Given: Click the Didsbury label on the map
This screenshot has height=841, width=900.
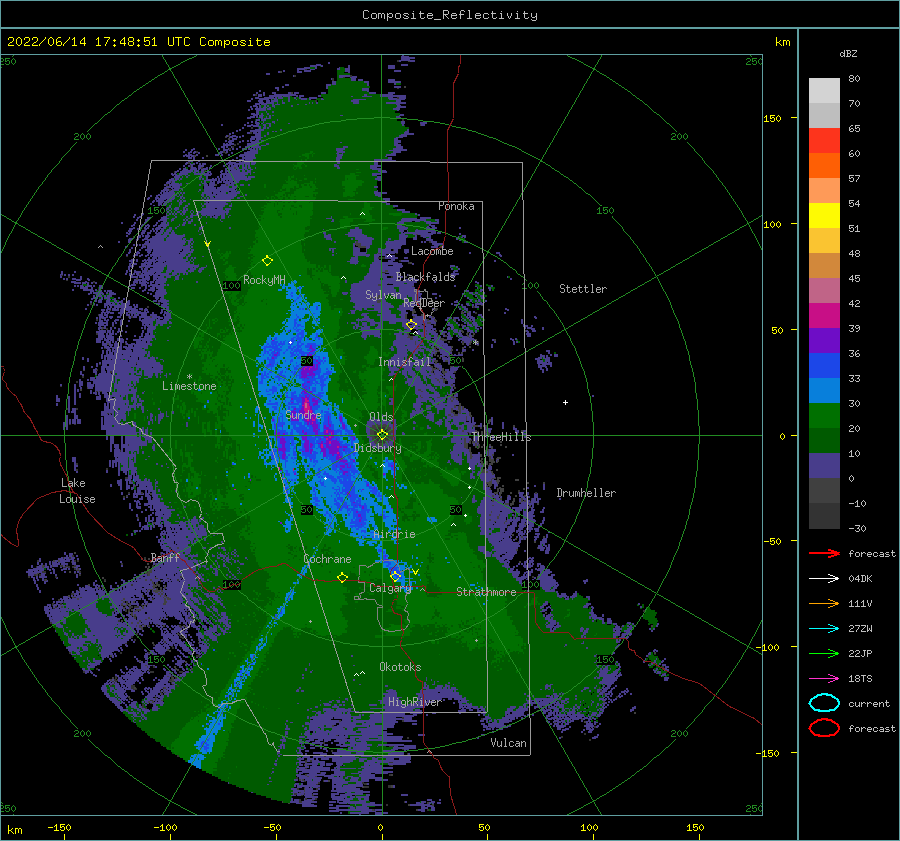Looking at the screenshot, I should pyautogui.click(x=377, y=448).
